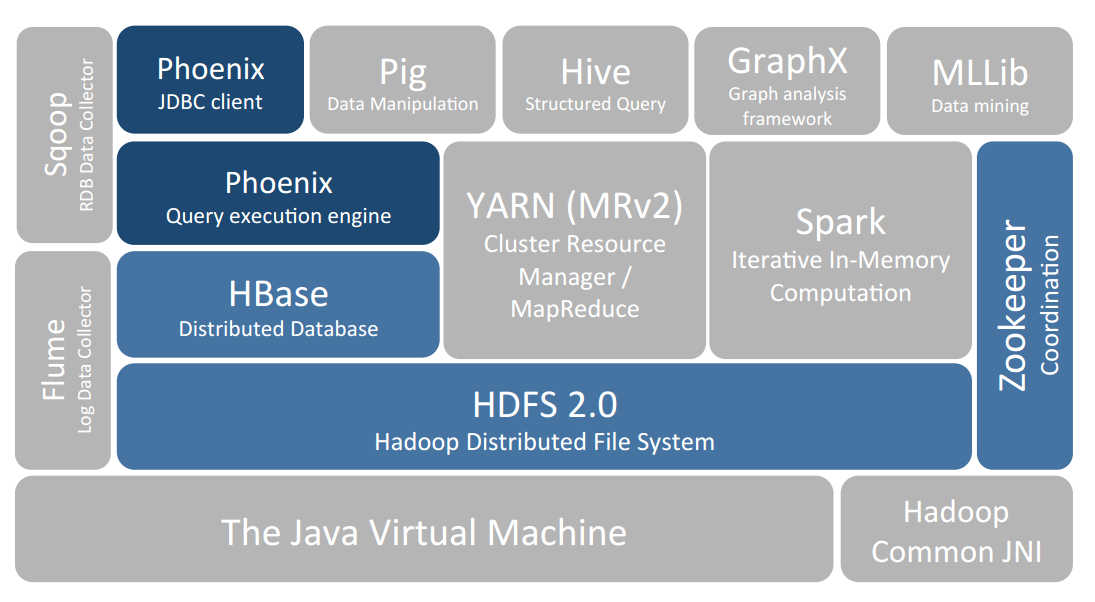Image resolution: width=1095 pixels, height=602 pixels.
Task: Select the Flume Log Data Collector block
Action: click(63, 360)
